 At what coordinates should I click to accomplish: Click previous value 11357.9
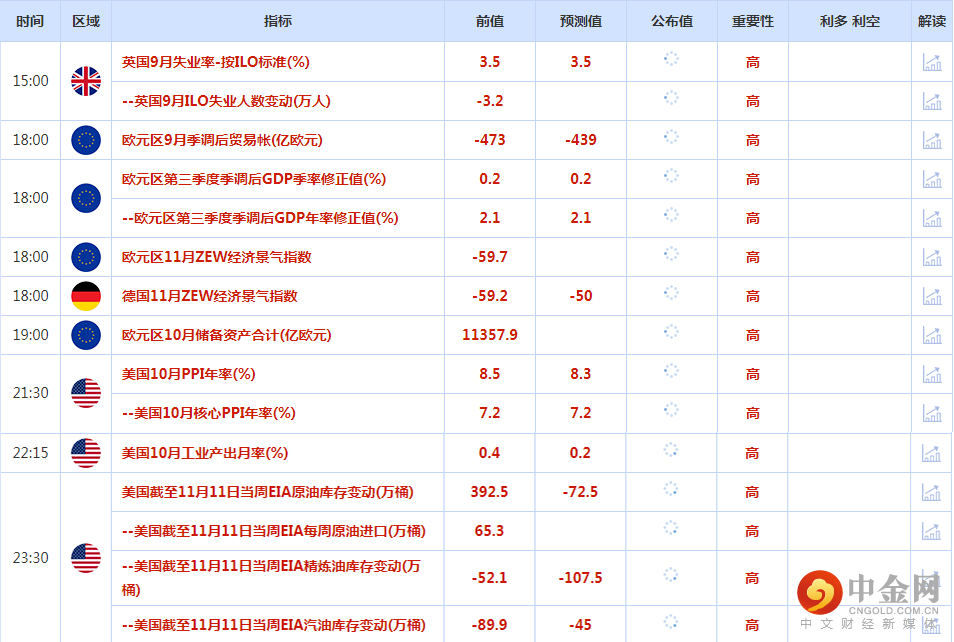[x=490, y=335]
